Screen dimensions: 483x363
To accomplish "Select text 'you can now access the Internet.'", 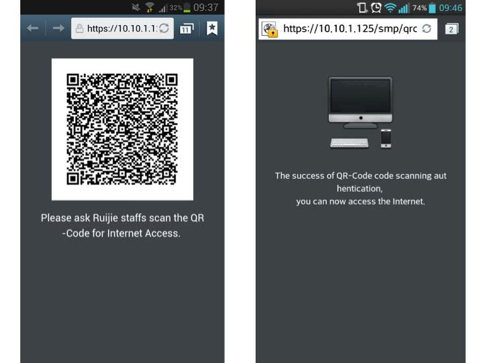I will coord(360,202).
